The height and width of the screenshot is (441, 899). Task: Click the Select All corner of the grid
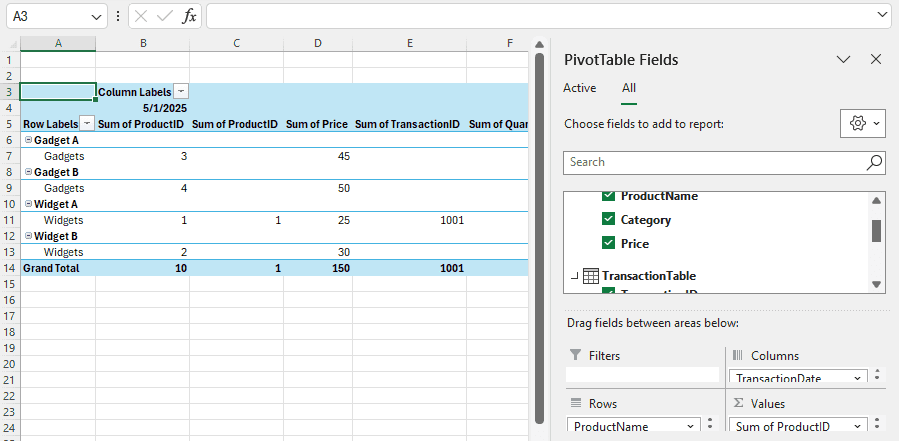point(10,44)
